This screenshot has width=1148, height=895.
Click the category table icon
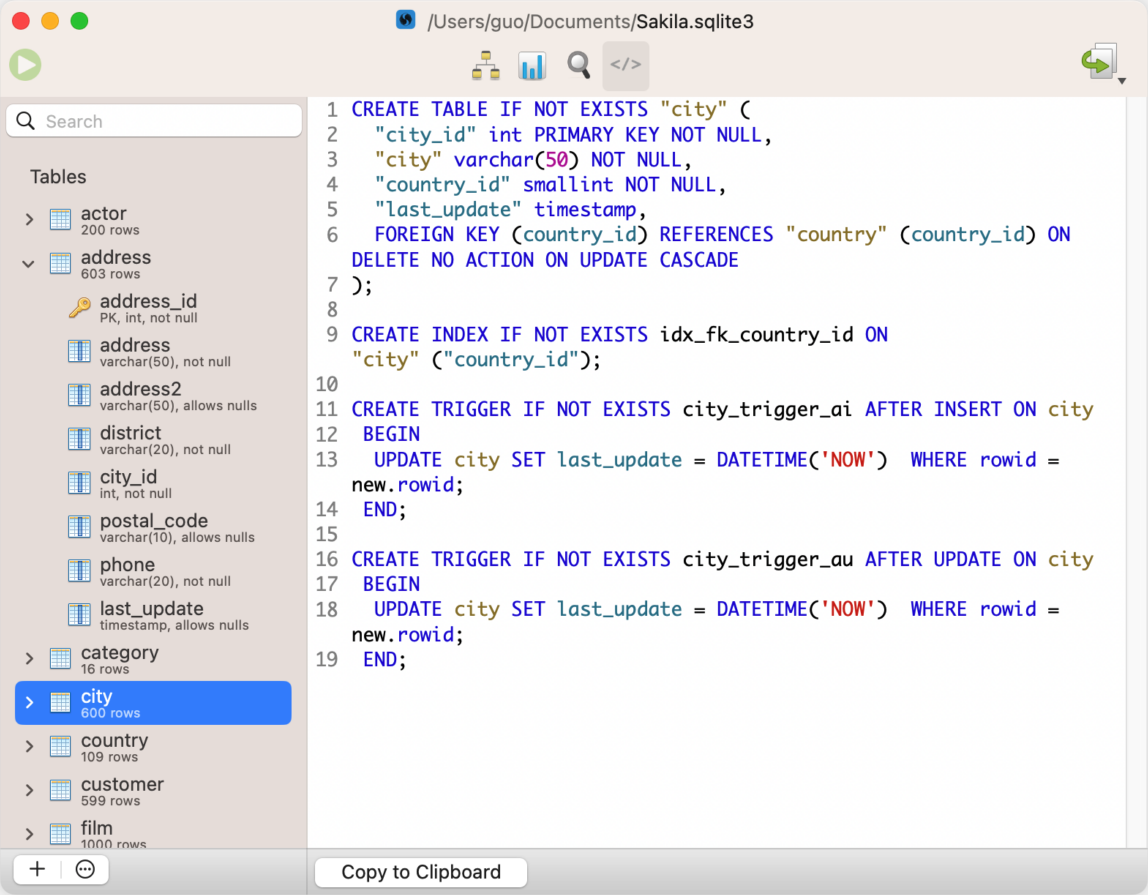pos(60,659)
